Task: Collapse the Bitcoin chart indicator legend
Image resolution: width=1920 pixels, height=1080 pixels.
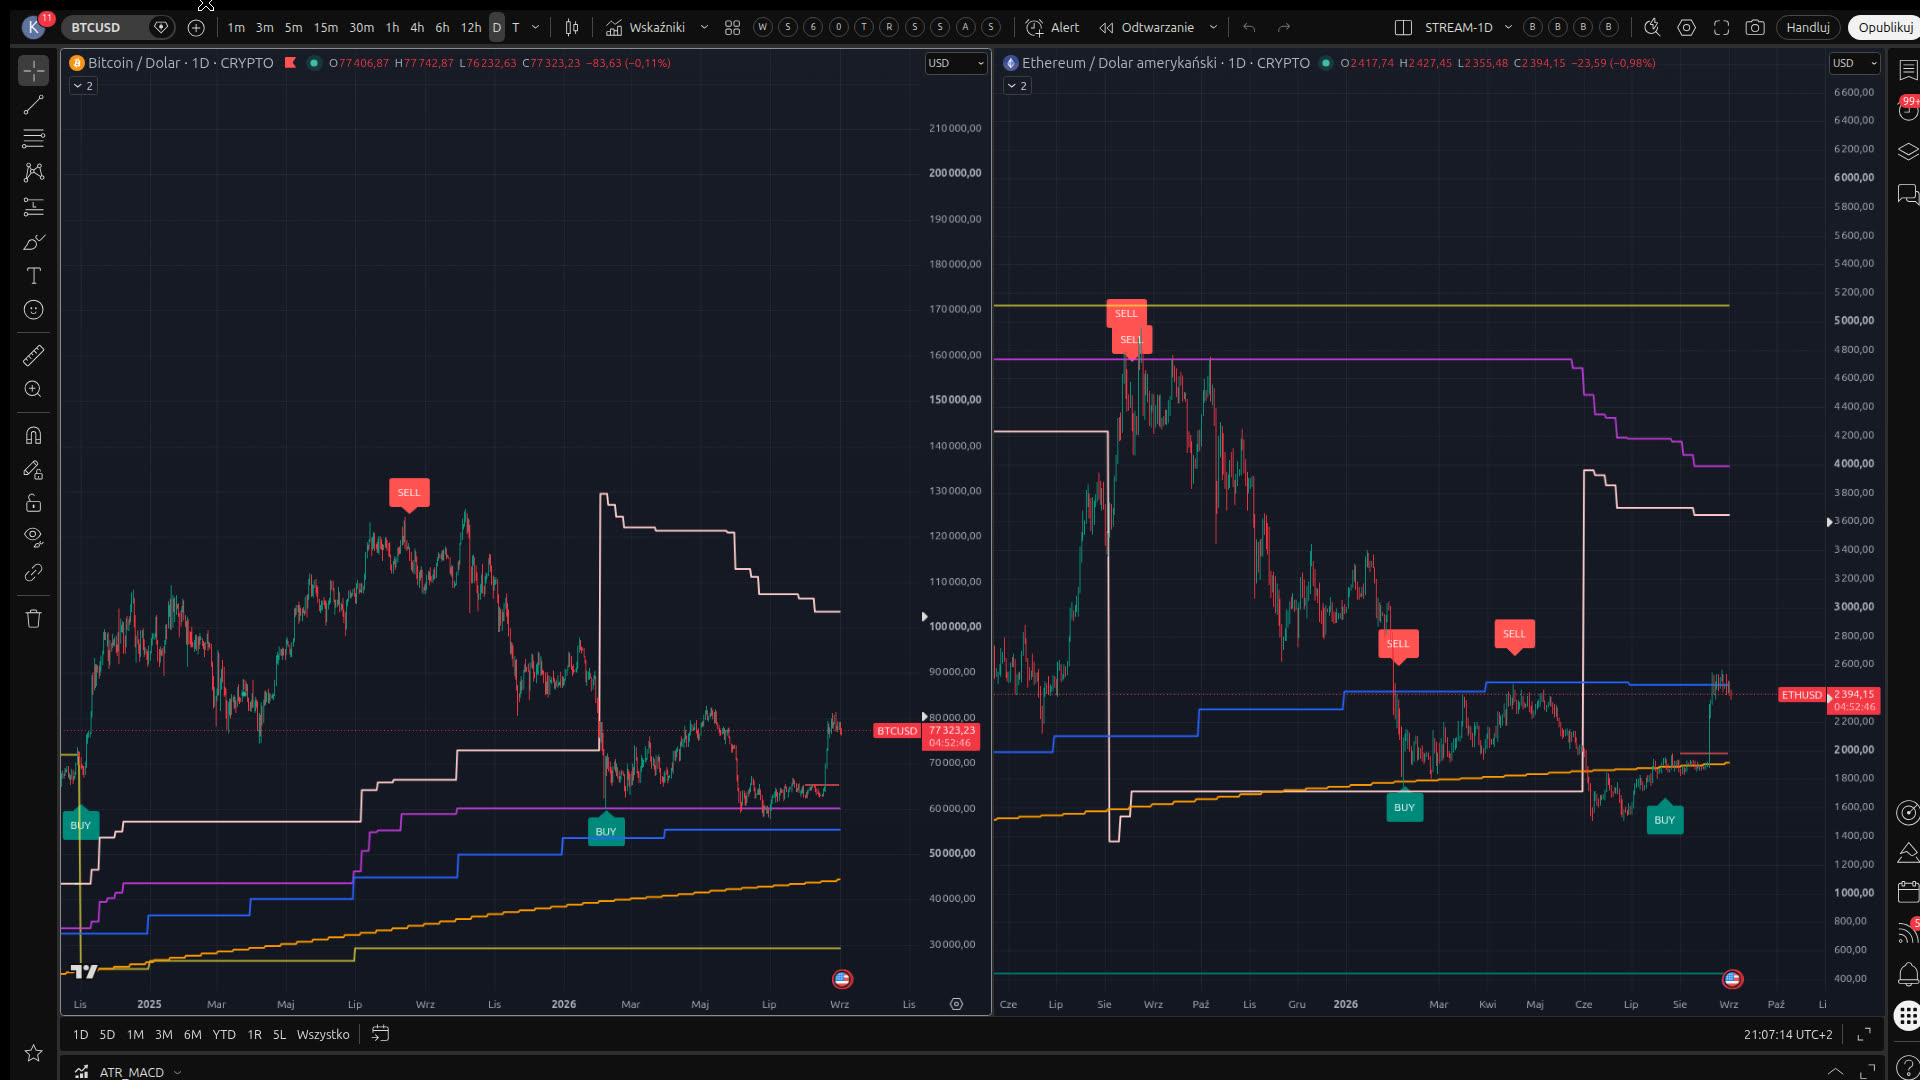Action: pyautogui.click(x=83, y=86)
